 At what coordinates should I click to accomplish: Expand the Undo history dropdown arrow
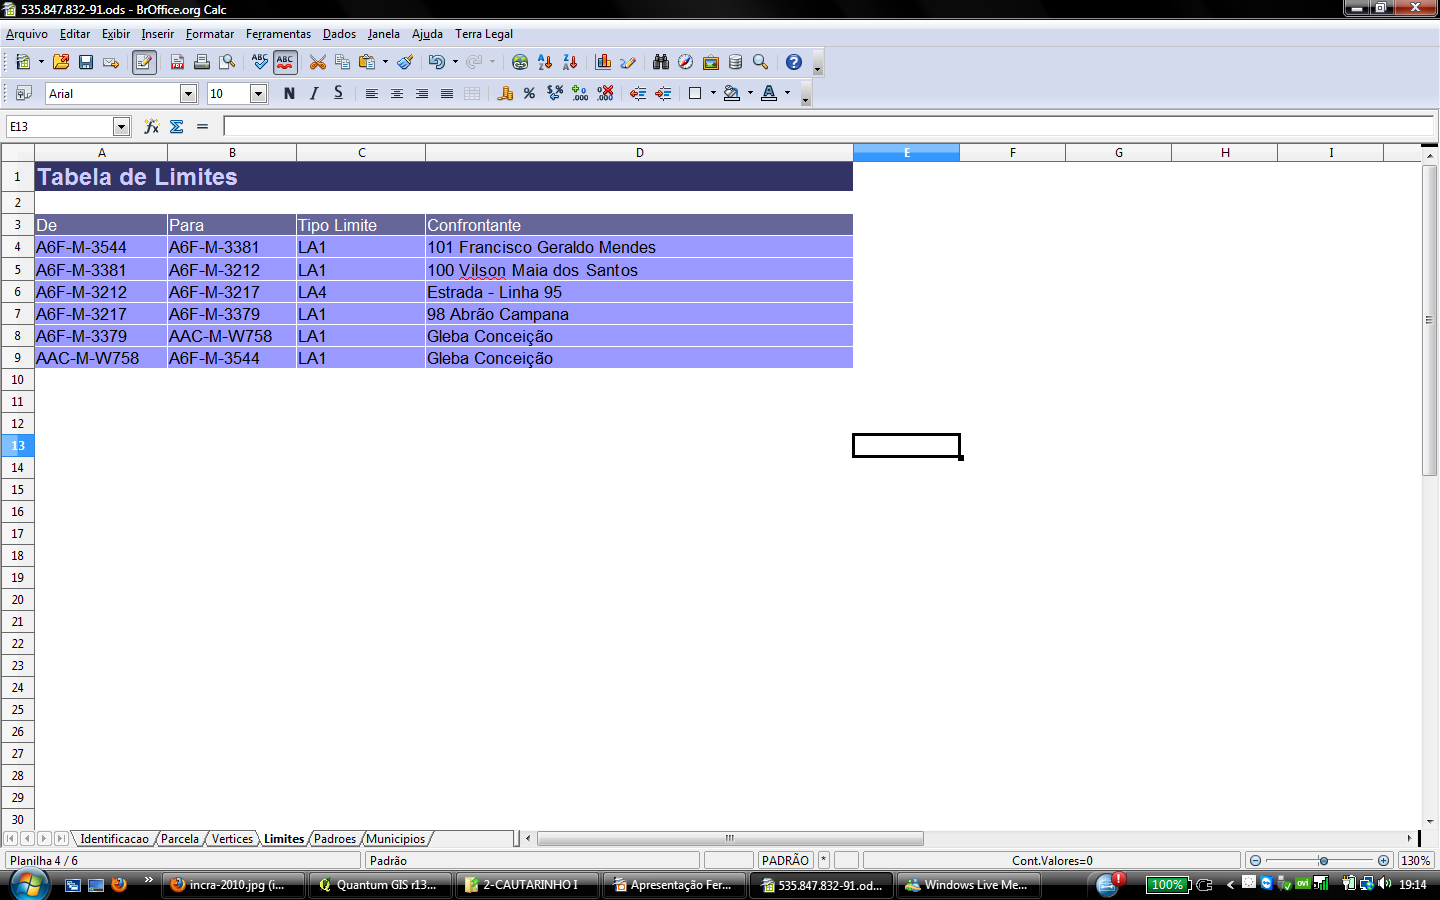pyautogui.click(x=455, y=62)
